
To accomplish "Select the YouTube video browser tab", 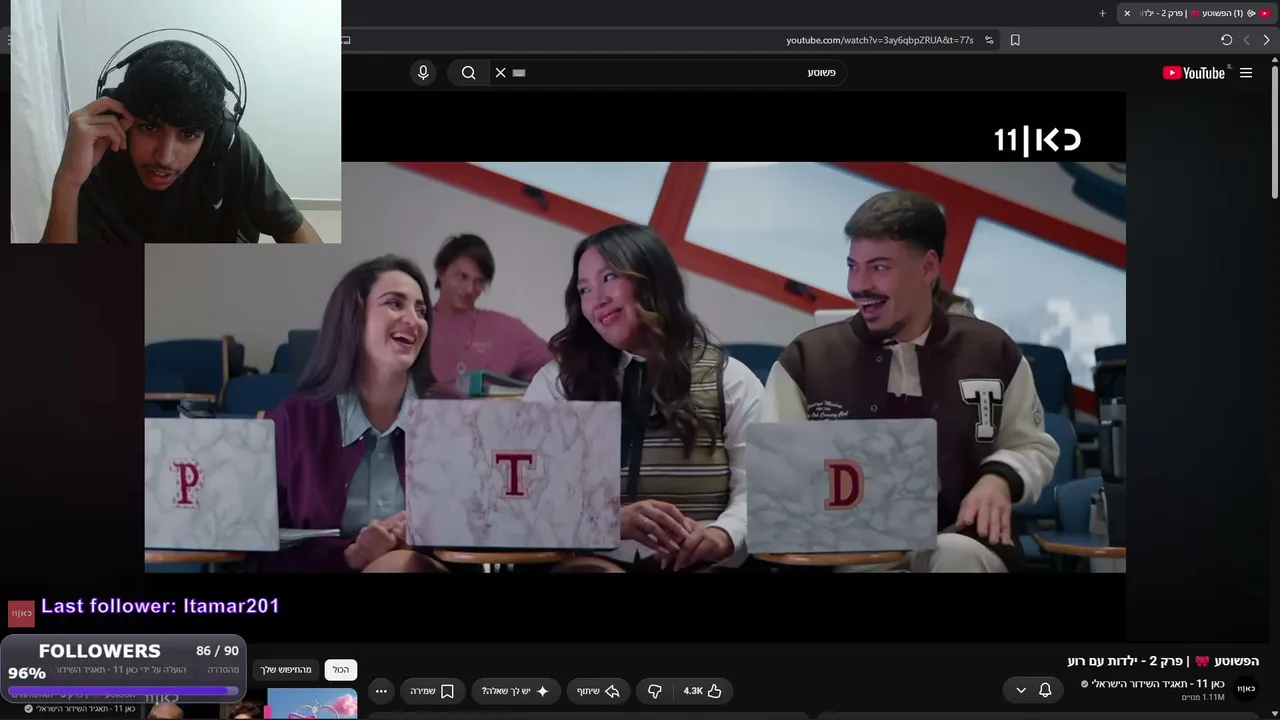I will 1197,13.
